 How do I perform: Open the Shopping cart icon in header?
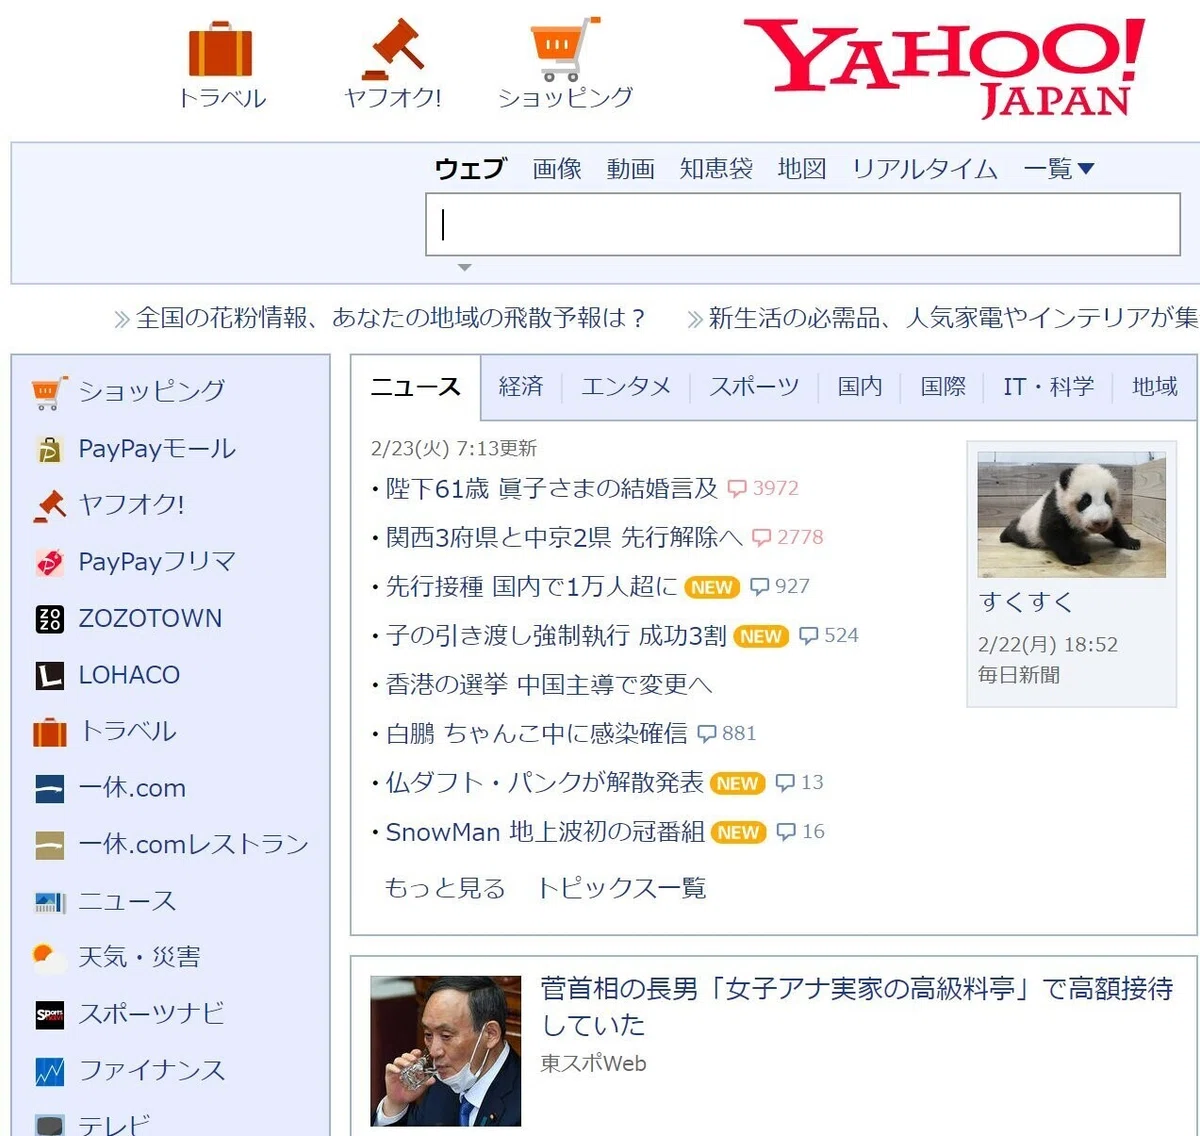pyautogui.click(x=565, y=49)
